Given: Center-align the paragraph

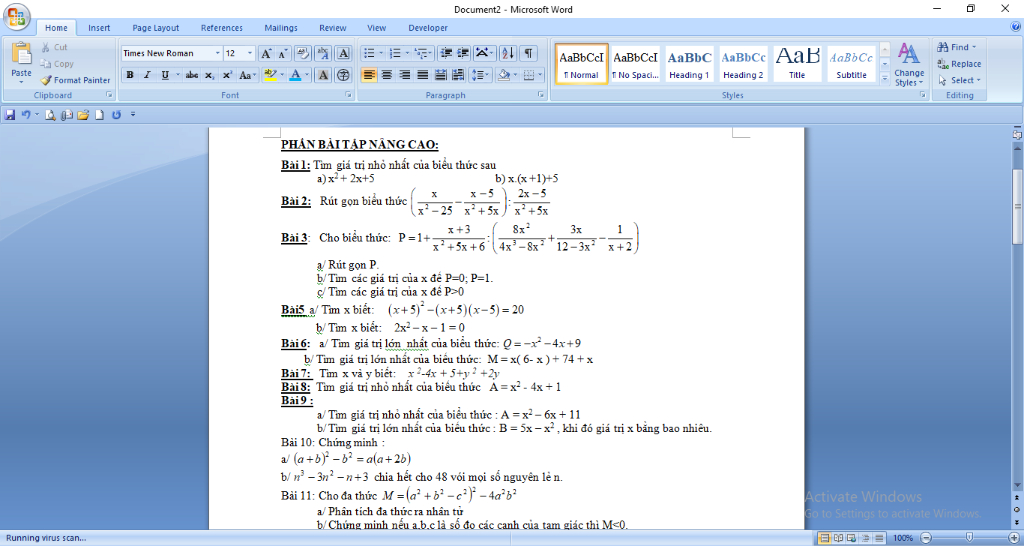Looking at the screenshot, I should coord(387,75).
